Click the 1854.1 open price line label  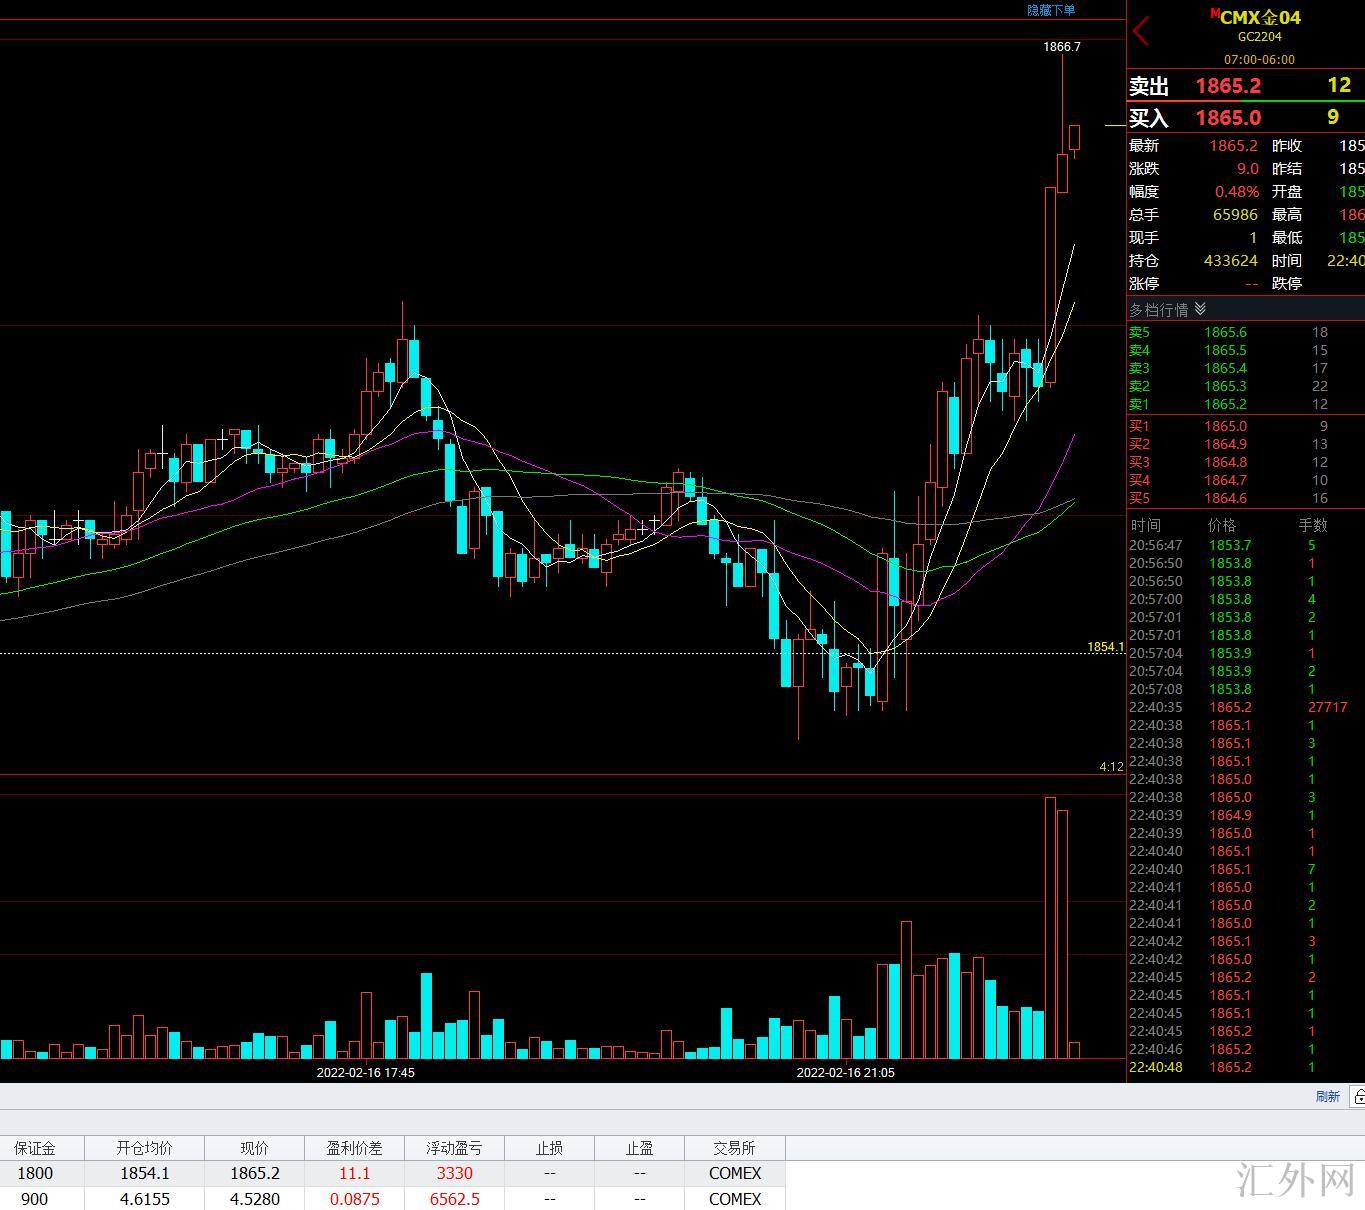1105,647
